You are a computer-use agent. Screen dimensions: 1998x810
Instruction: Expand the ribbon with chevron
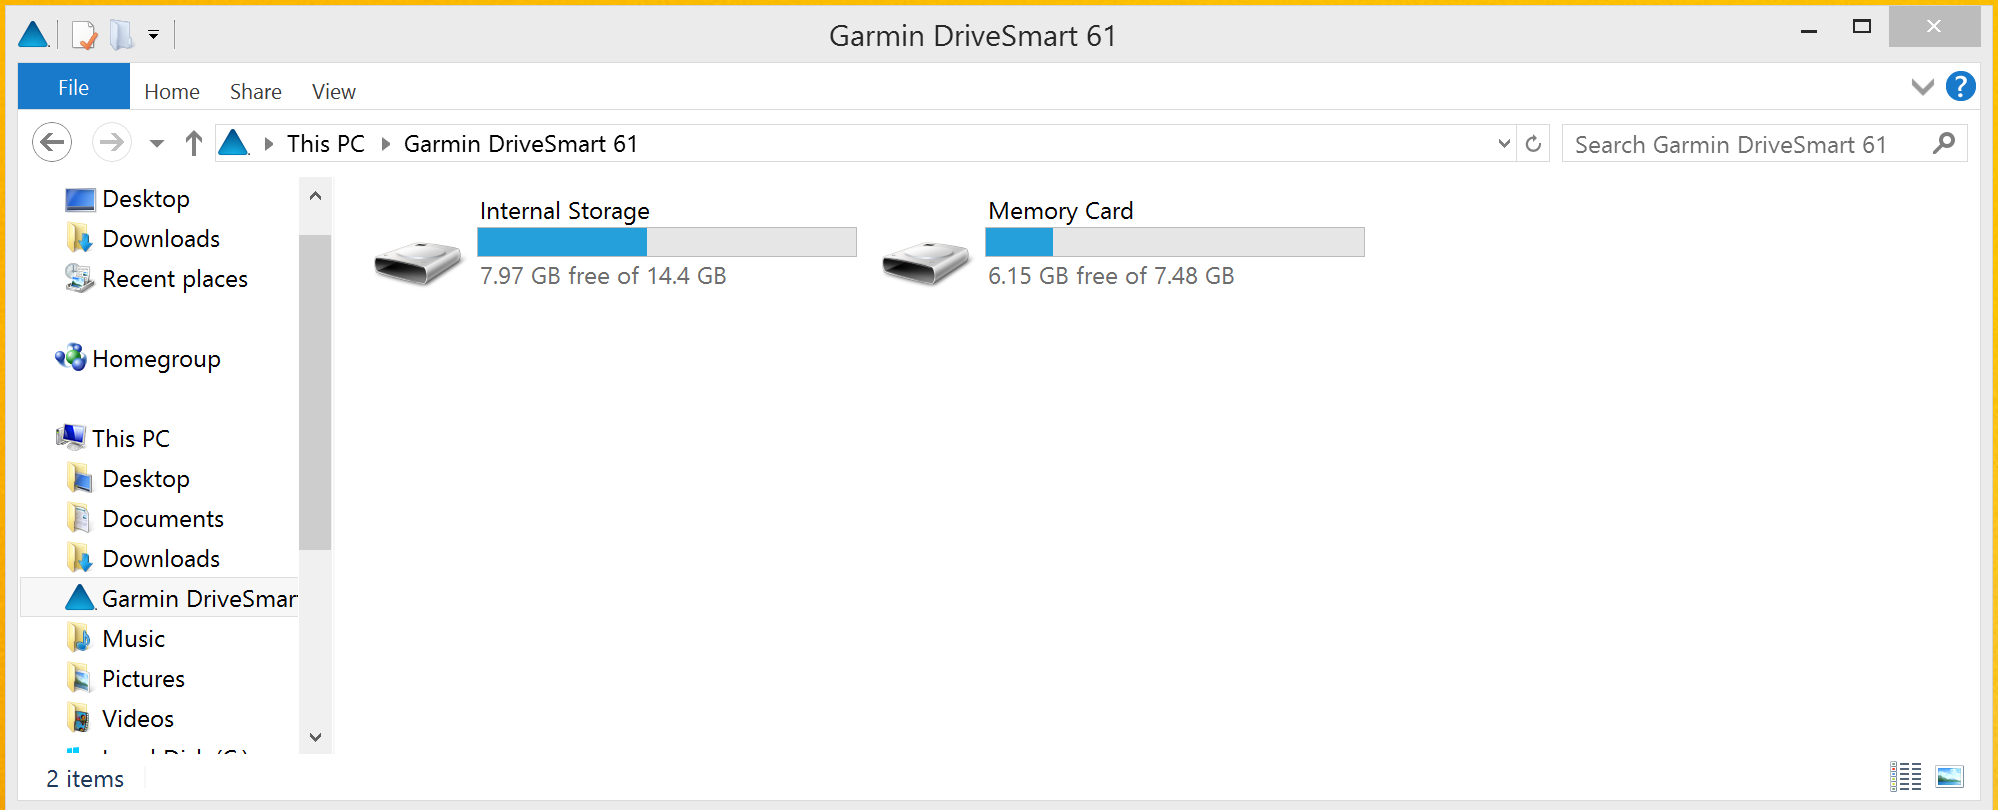[1922, 87]
